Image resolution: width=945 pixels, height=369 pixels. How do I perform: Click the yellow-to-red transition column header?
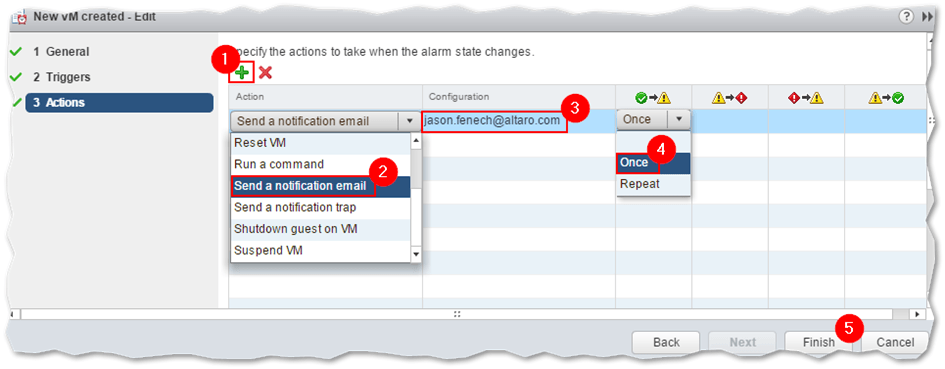[730, 97]
